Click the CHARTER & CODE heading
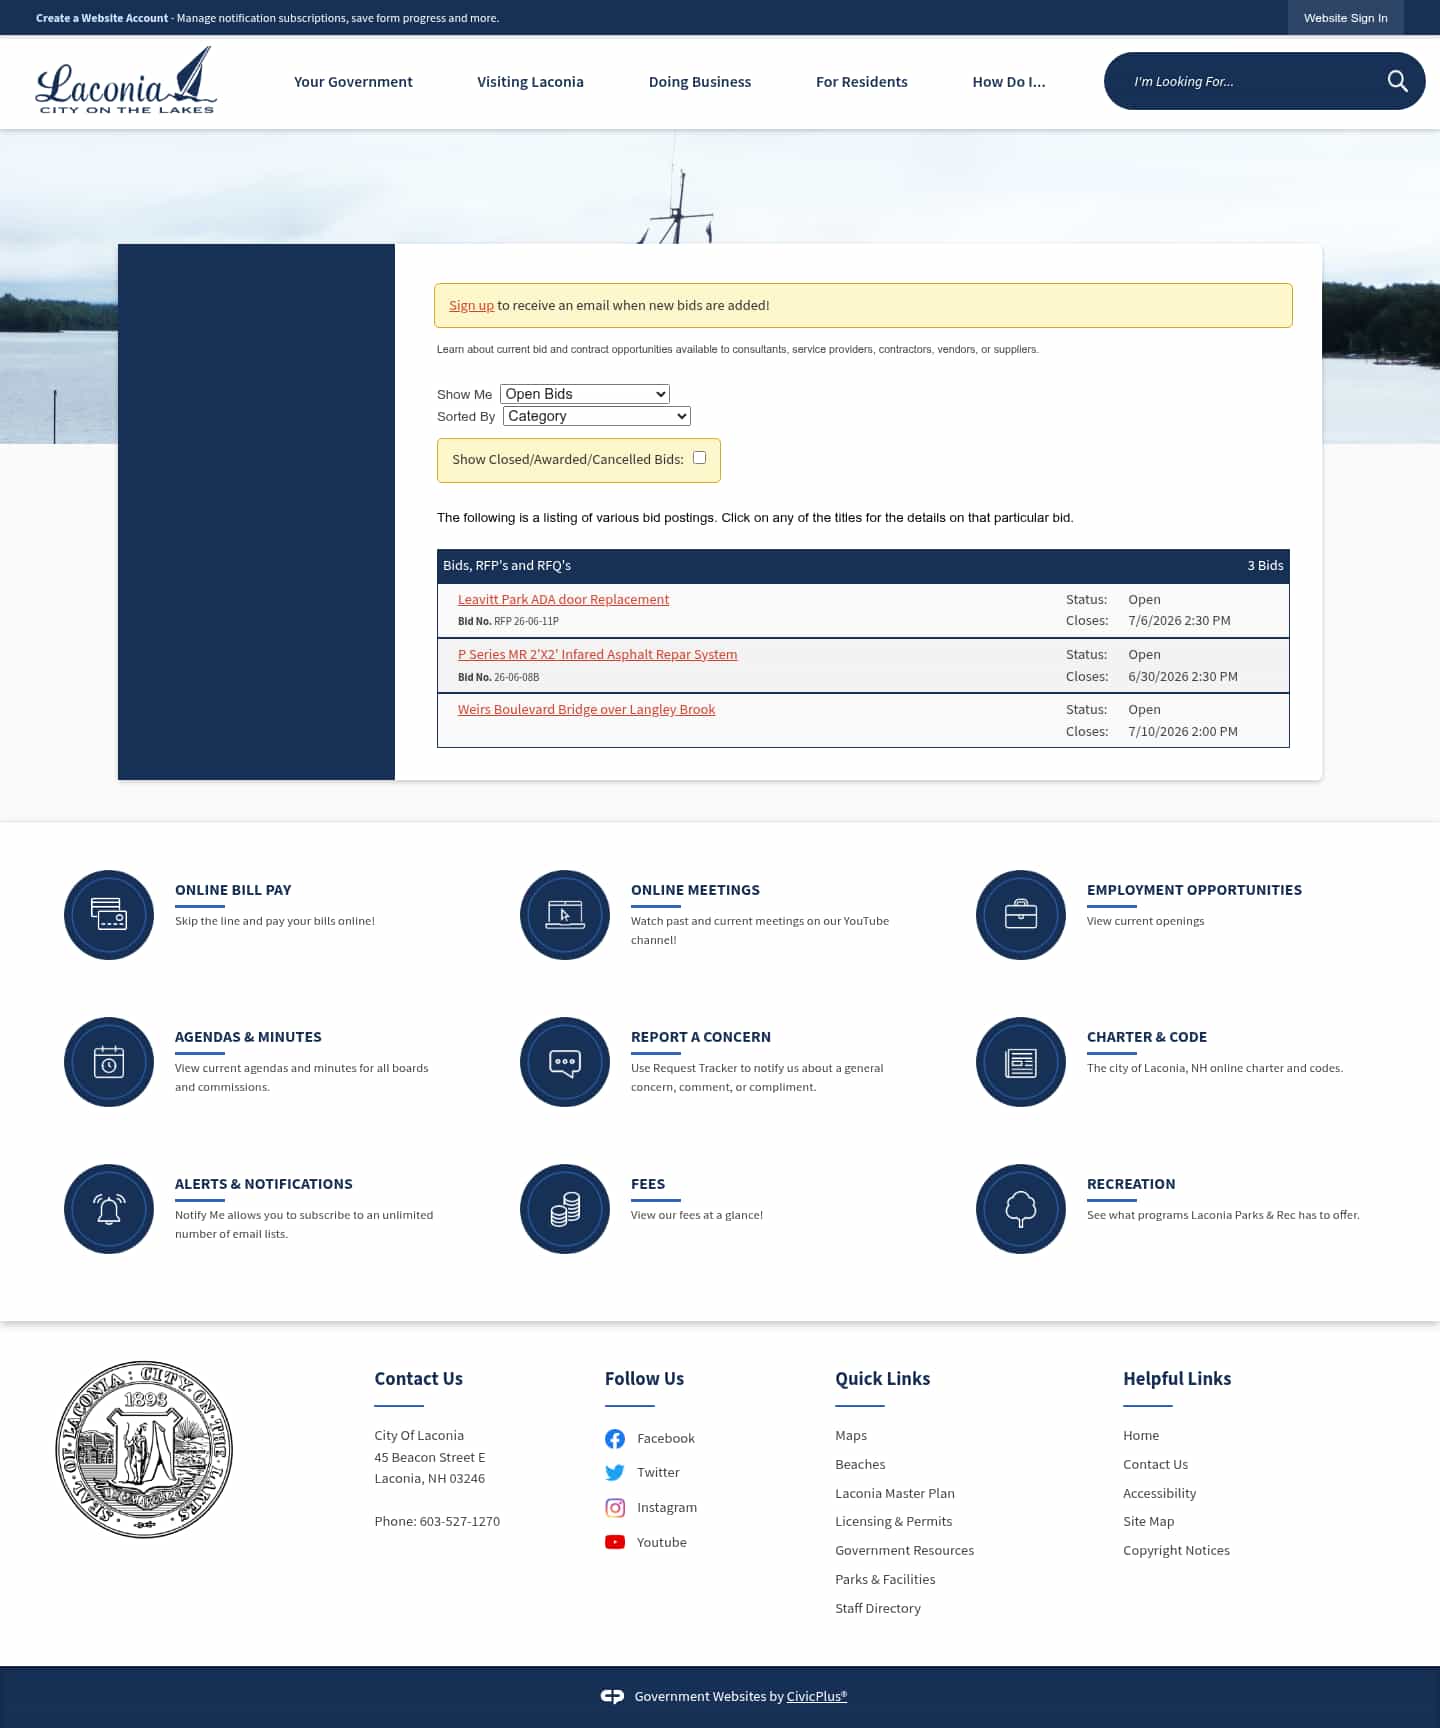The image size is (1440, 1728). pos(1147,1037)
